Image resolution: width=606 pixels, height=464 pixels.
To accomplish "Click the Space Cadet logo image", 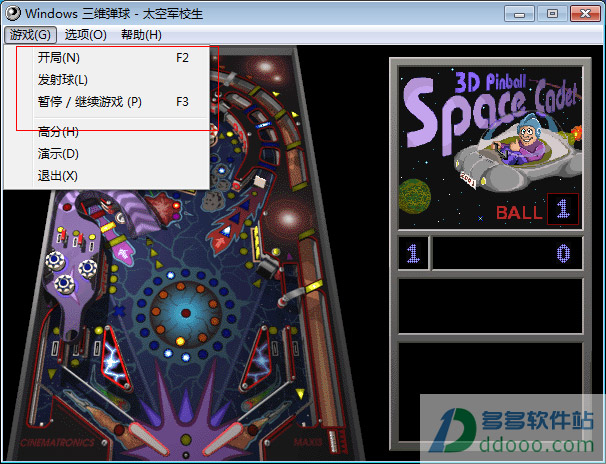I will [490, 147].
